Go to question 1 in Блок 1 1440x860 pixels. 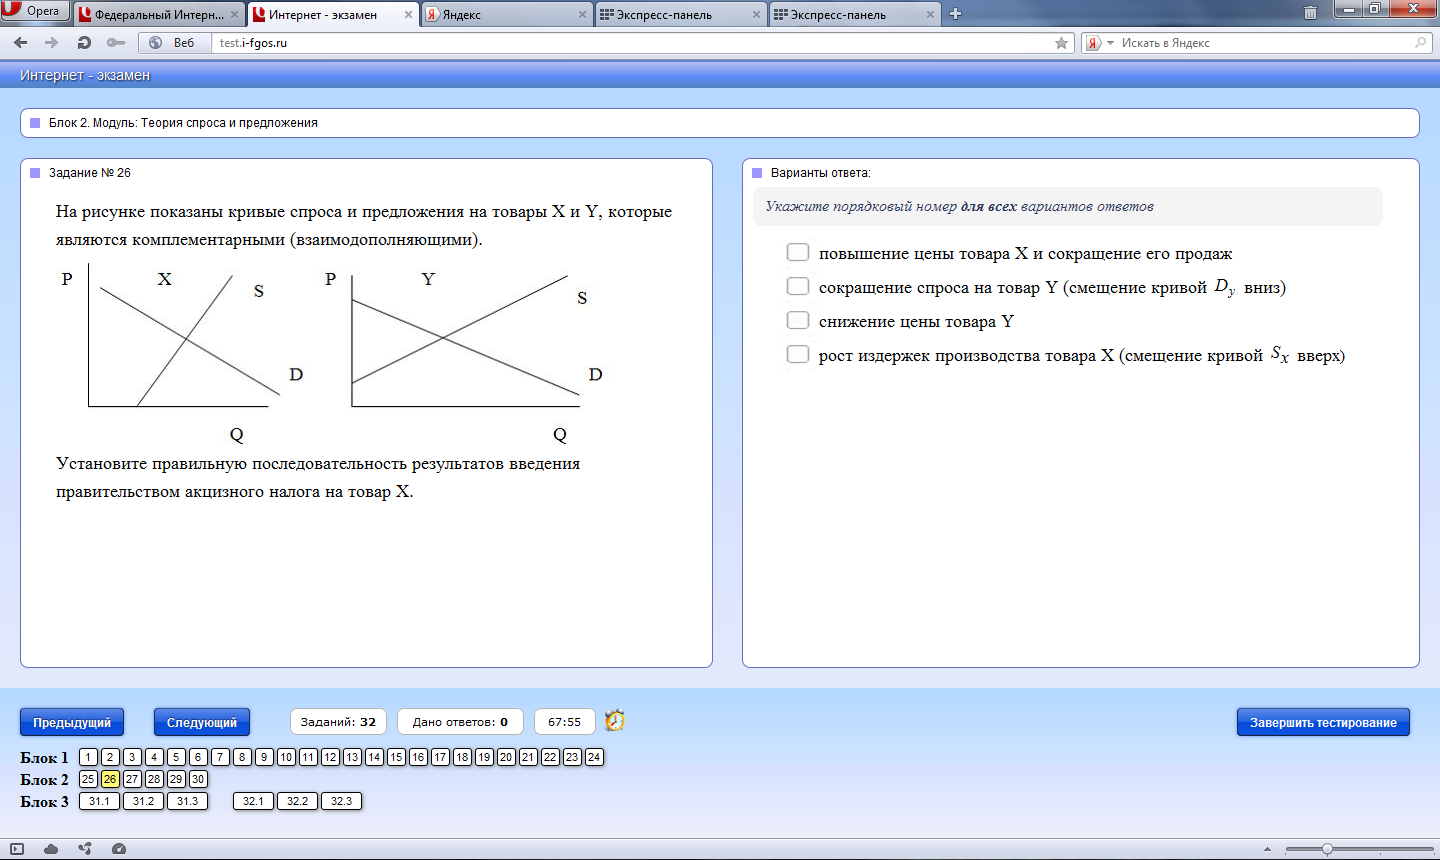pos(88,757)
